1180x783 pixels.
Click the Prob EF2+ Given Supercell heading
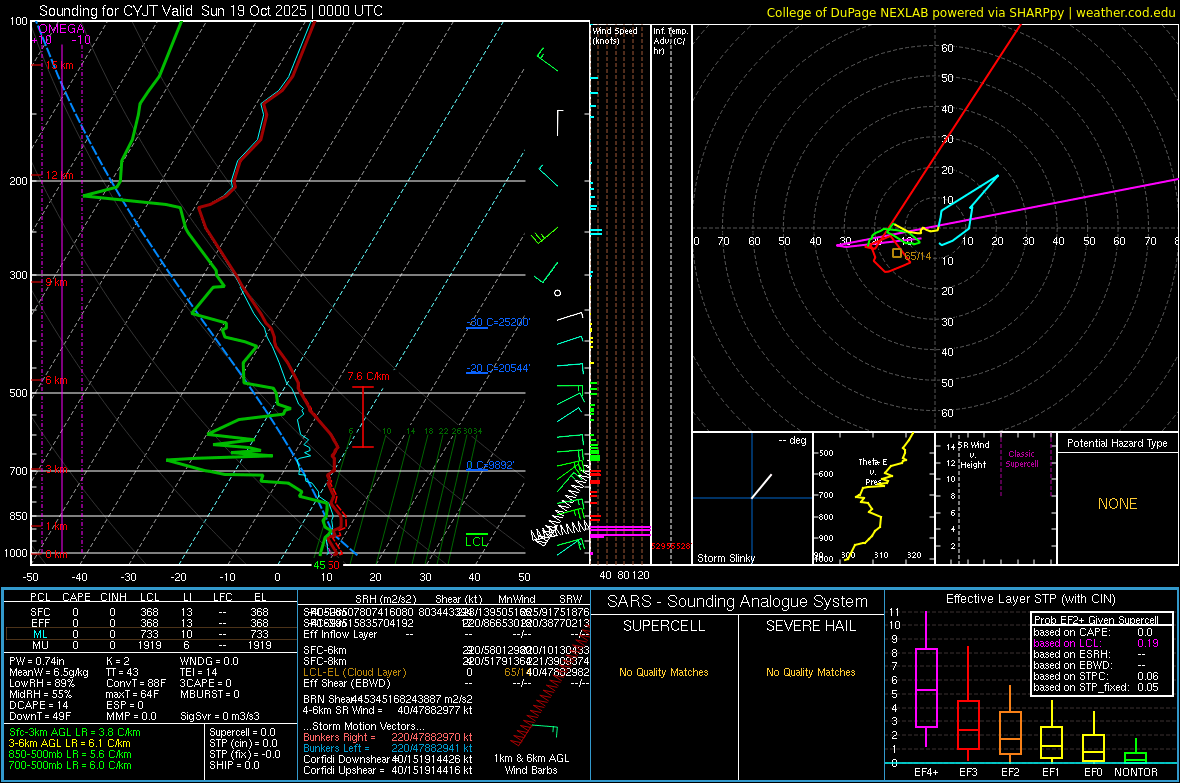(1096, 620)
